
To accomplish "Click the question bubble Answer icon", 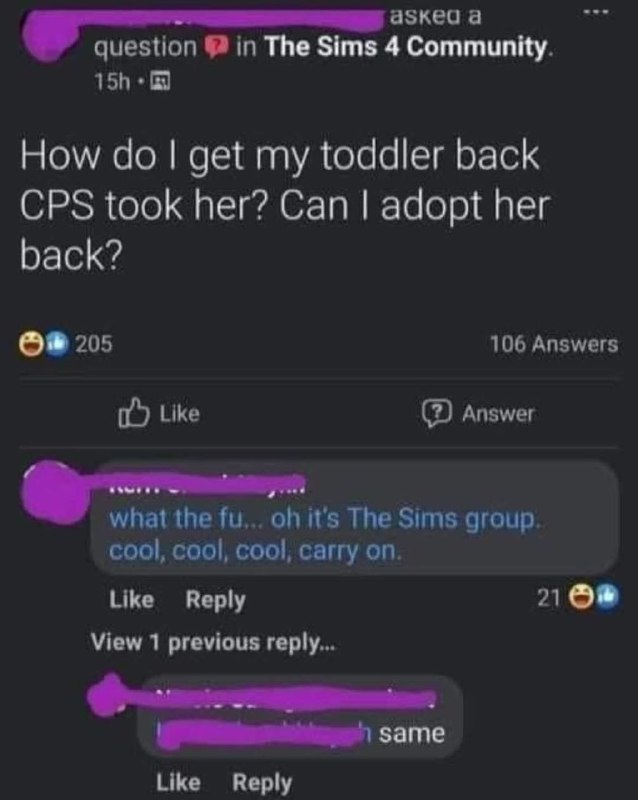I will point(436,413).
